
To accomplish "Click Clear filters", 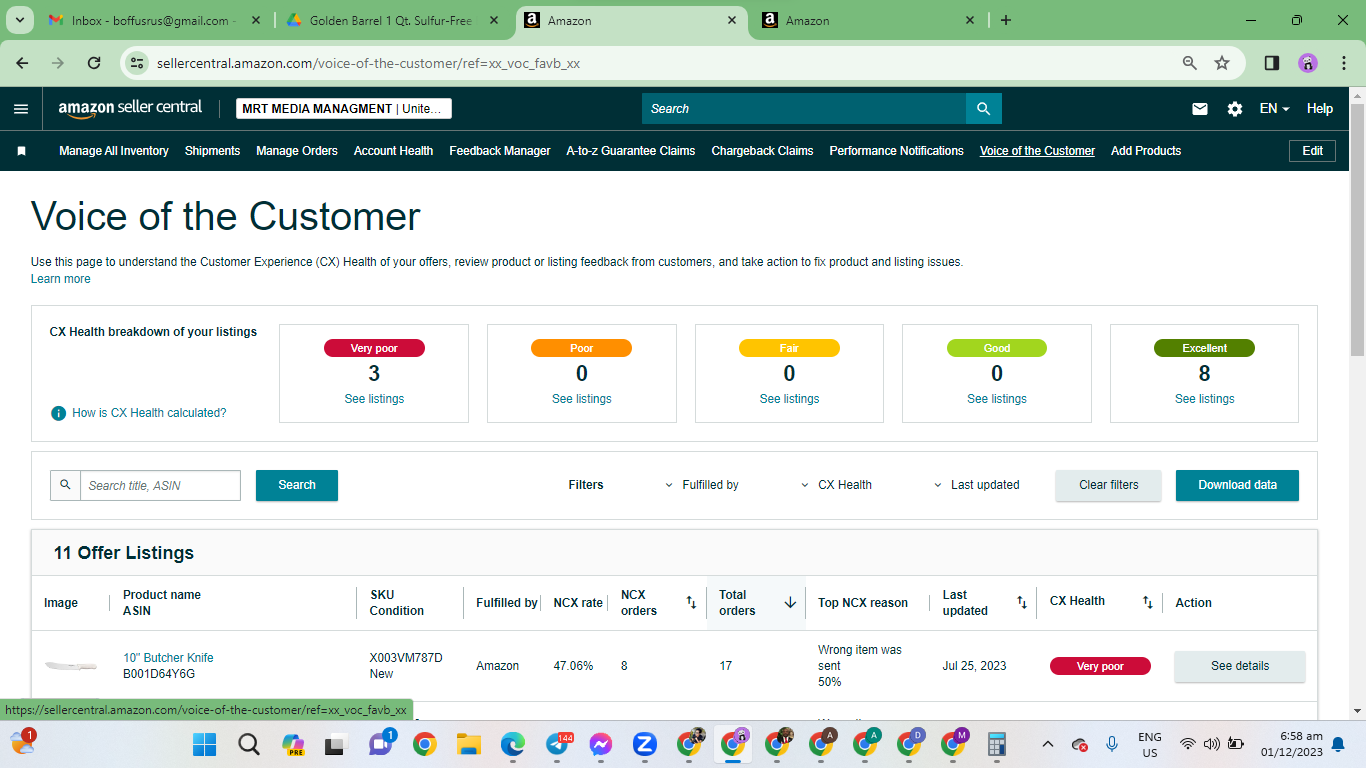I will (1109, 485).
